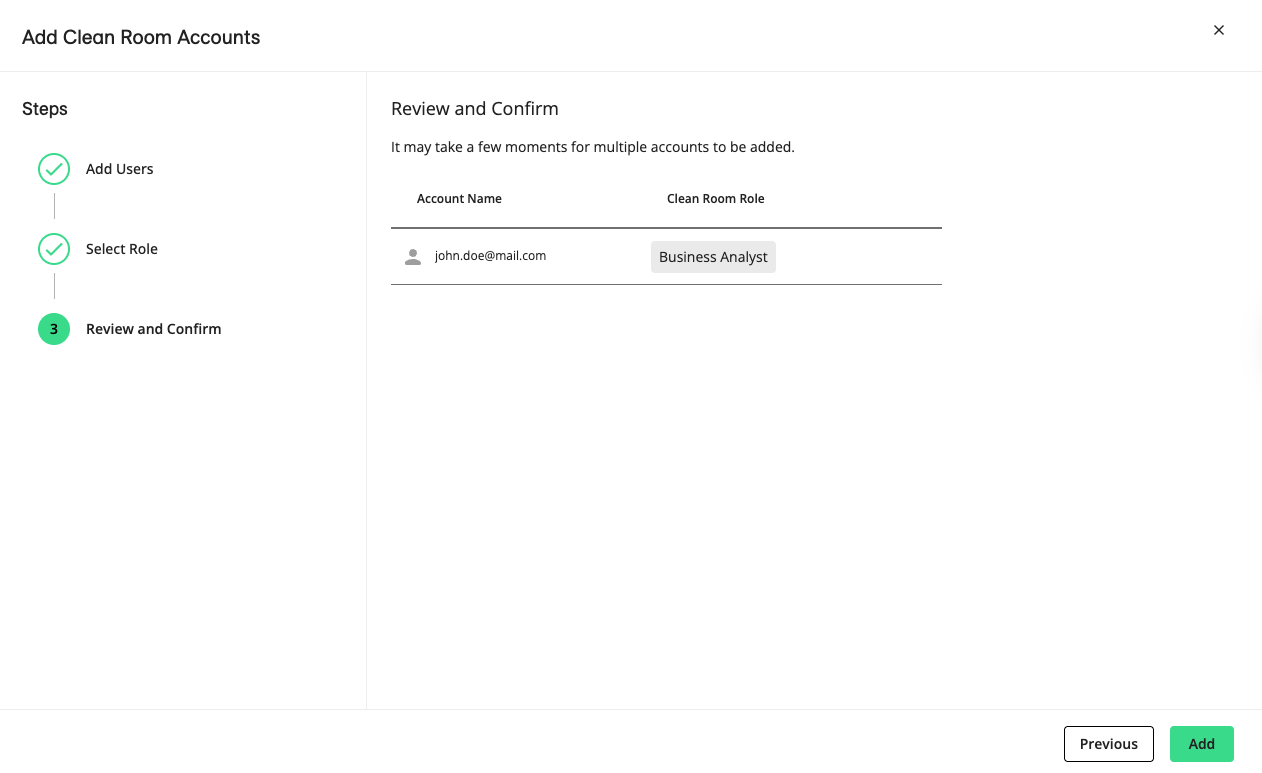Click the user avatar icon beside john.doe@mail.com
1262x773 pixels.
click(412, 257)
